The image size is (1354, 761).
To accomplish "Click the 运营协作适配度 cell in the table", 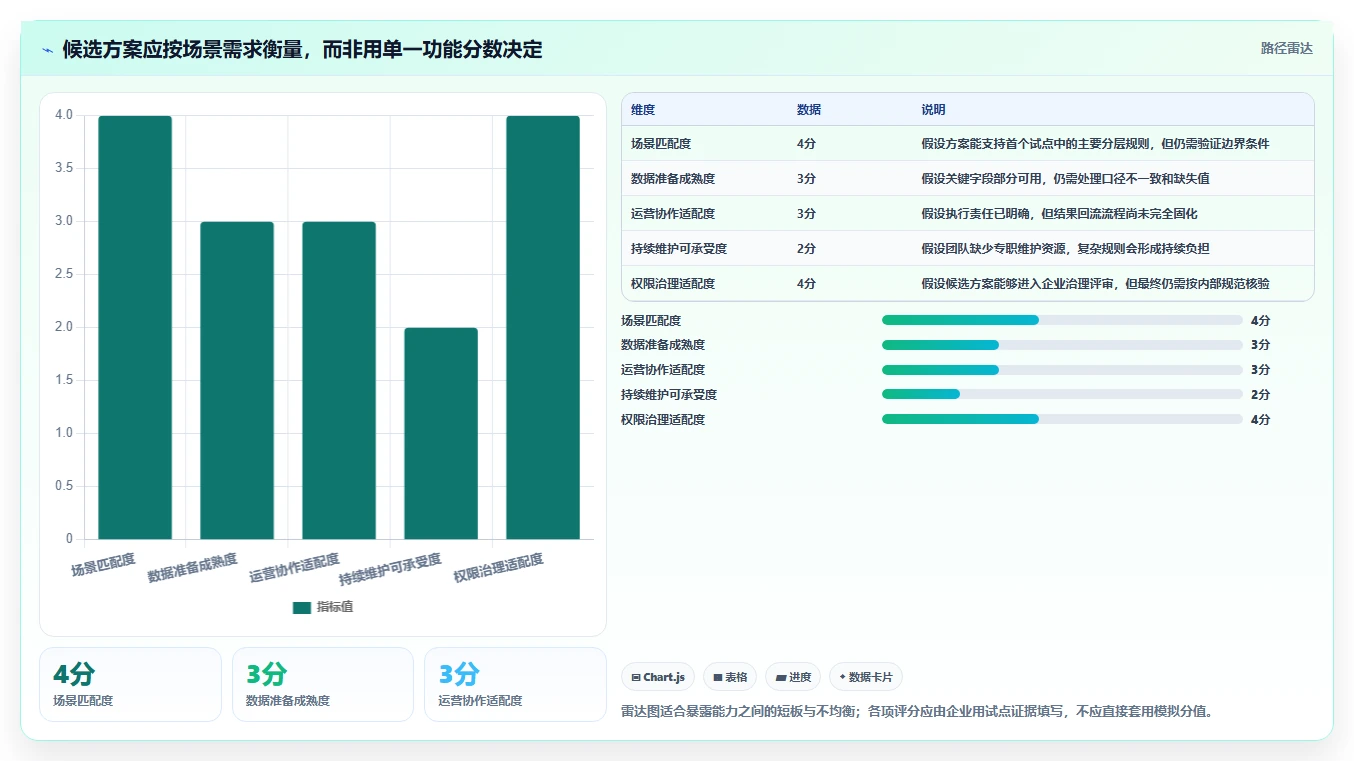I will tap(673, 214).
